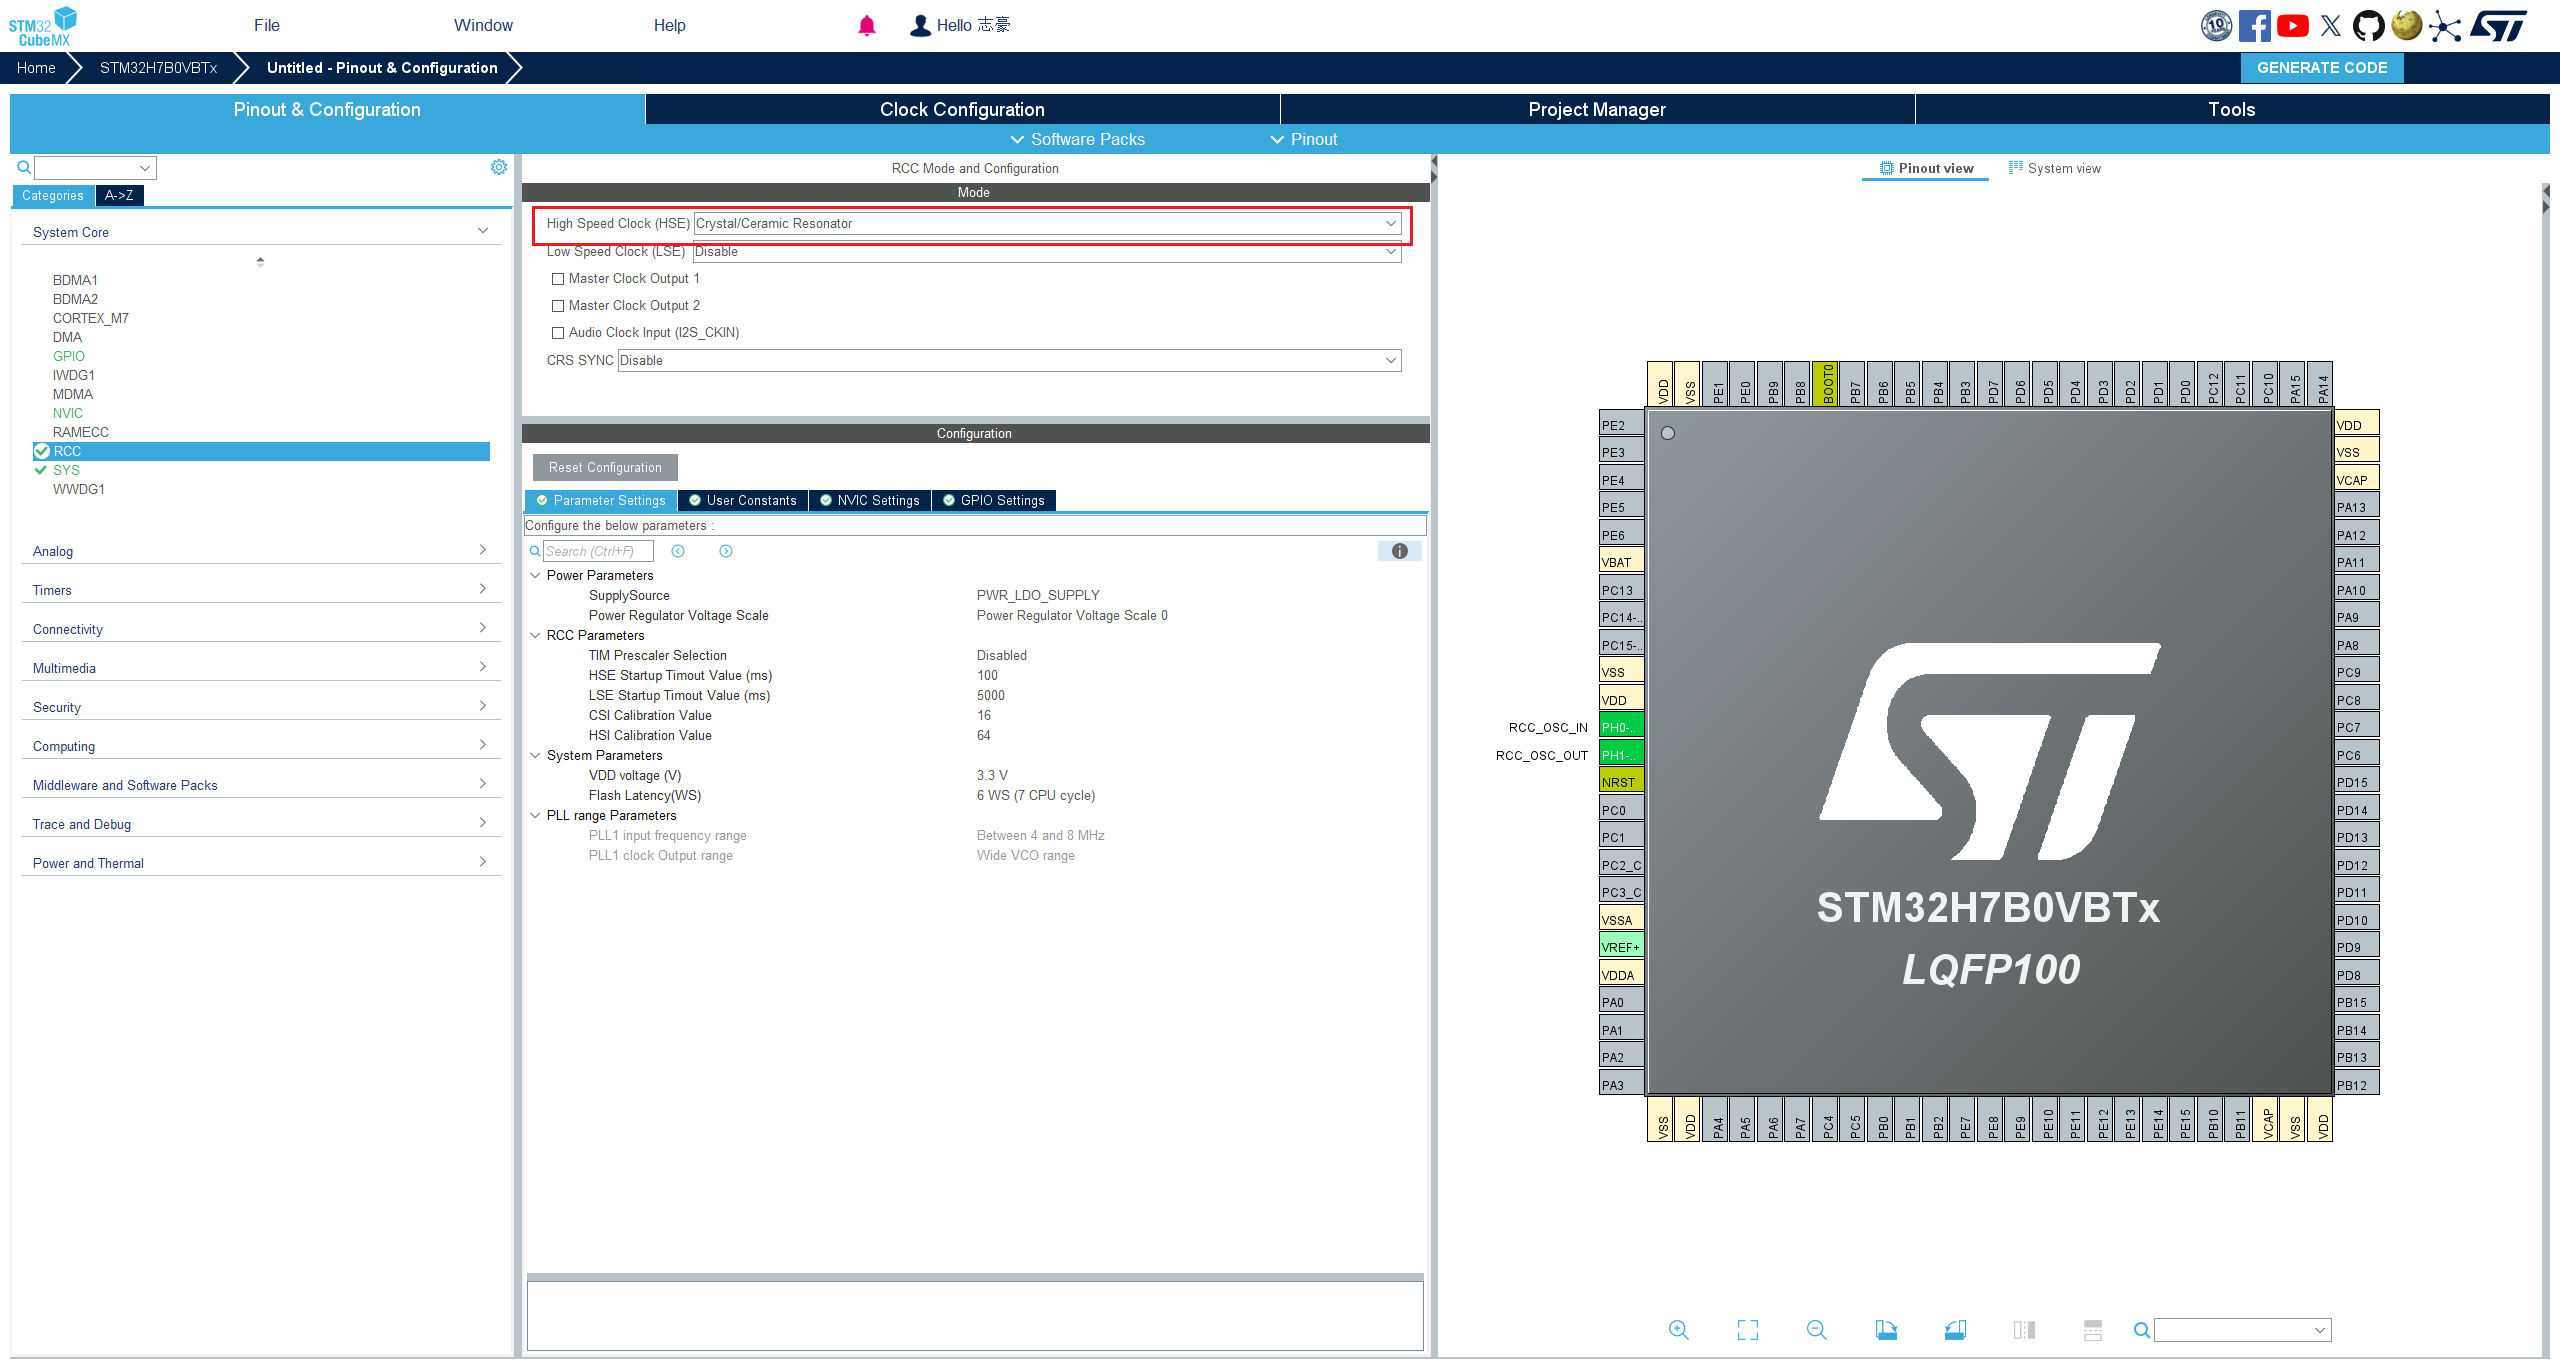Type in the parameter search field

pos(598,551)
